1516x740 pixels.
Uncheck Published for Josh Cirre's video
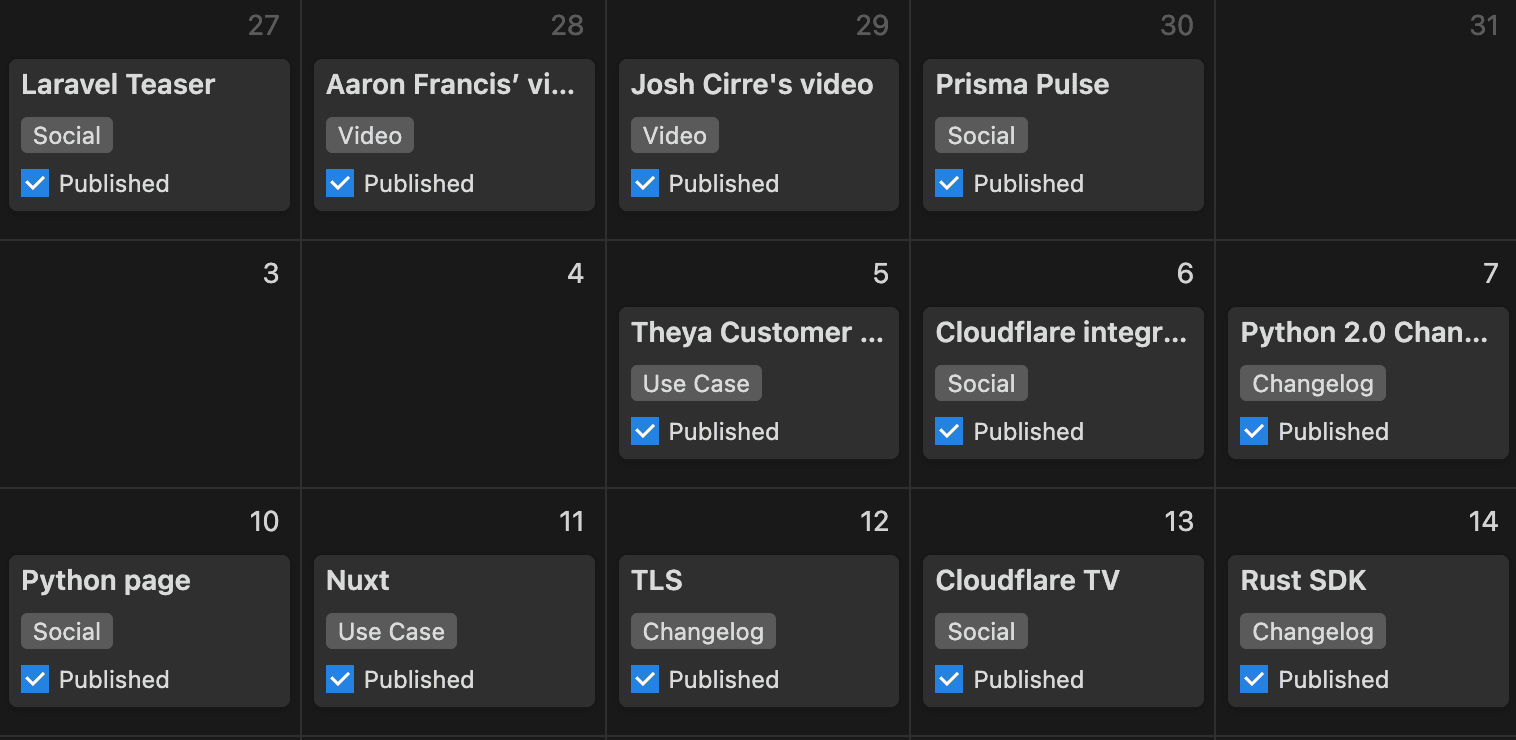[645, 183]
